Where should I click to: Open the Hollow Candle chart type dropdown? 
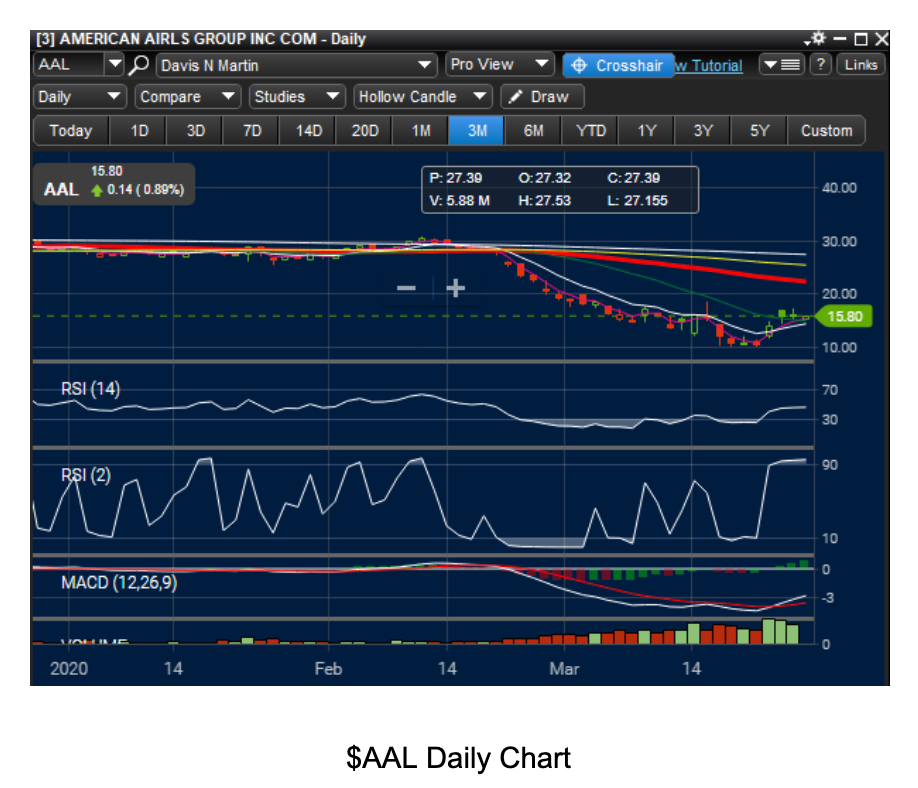pos(423,97)
